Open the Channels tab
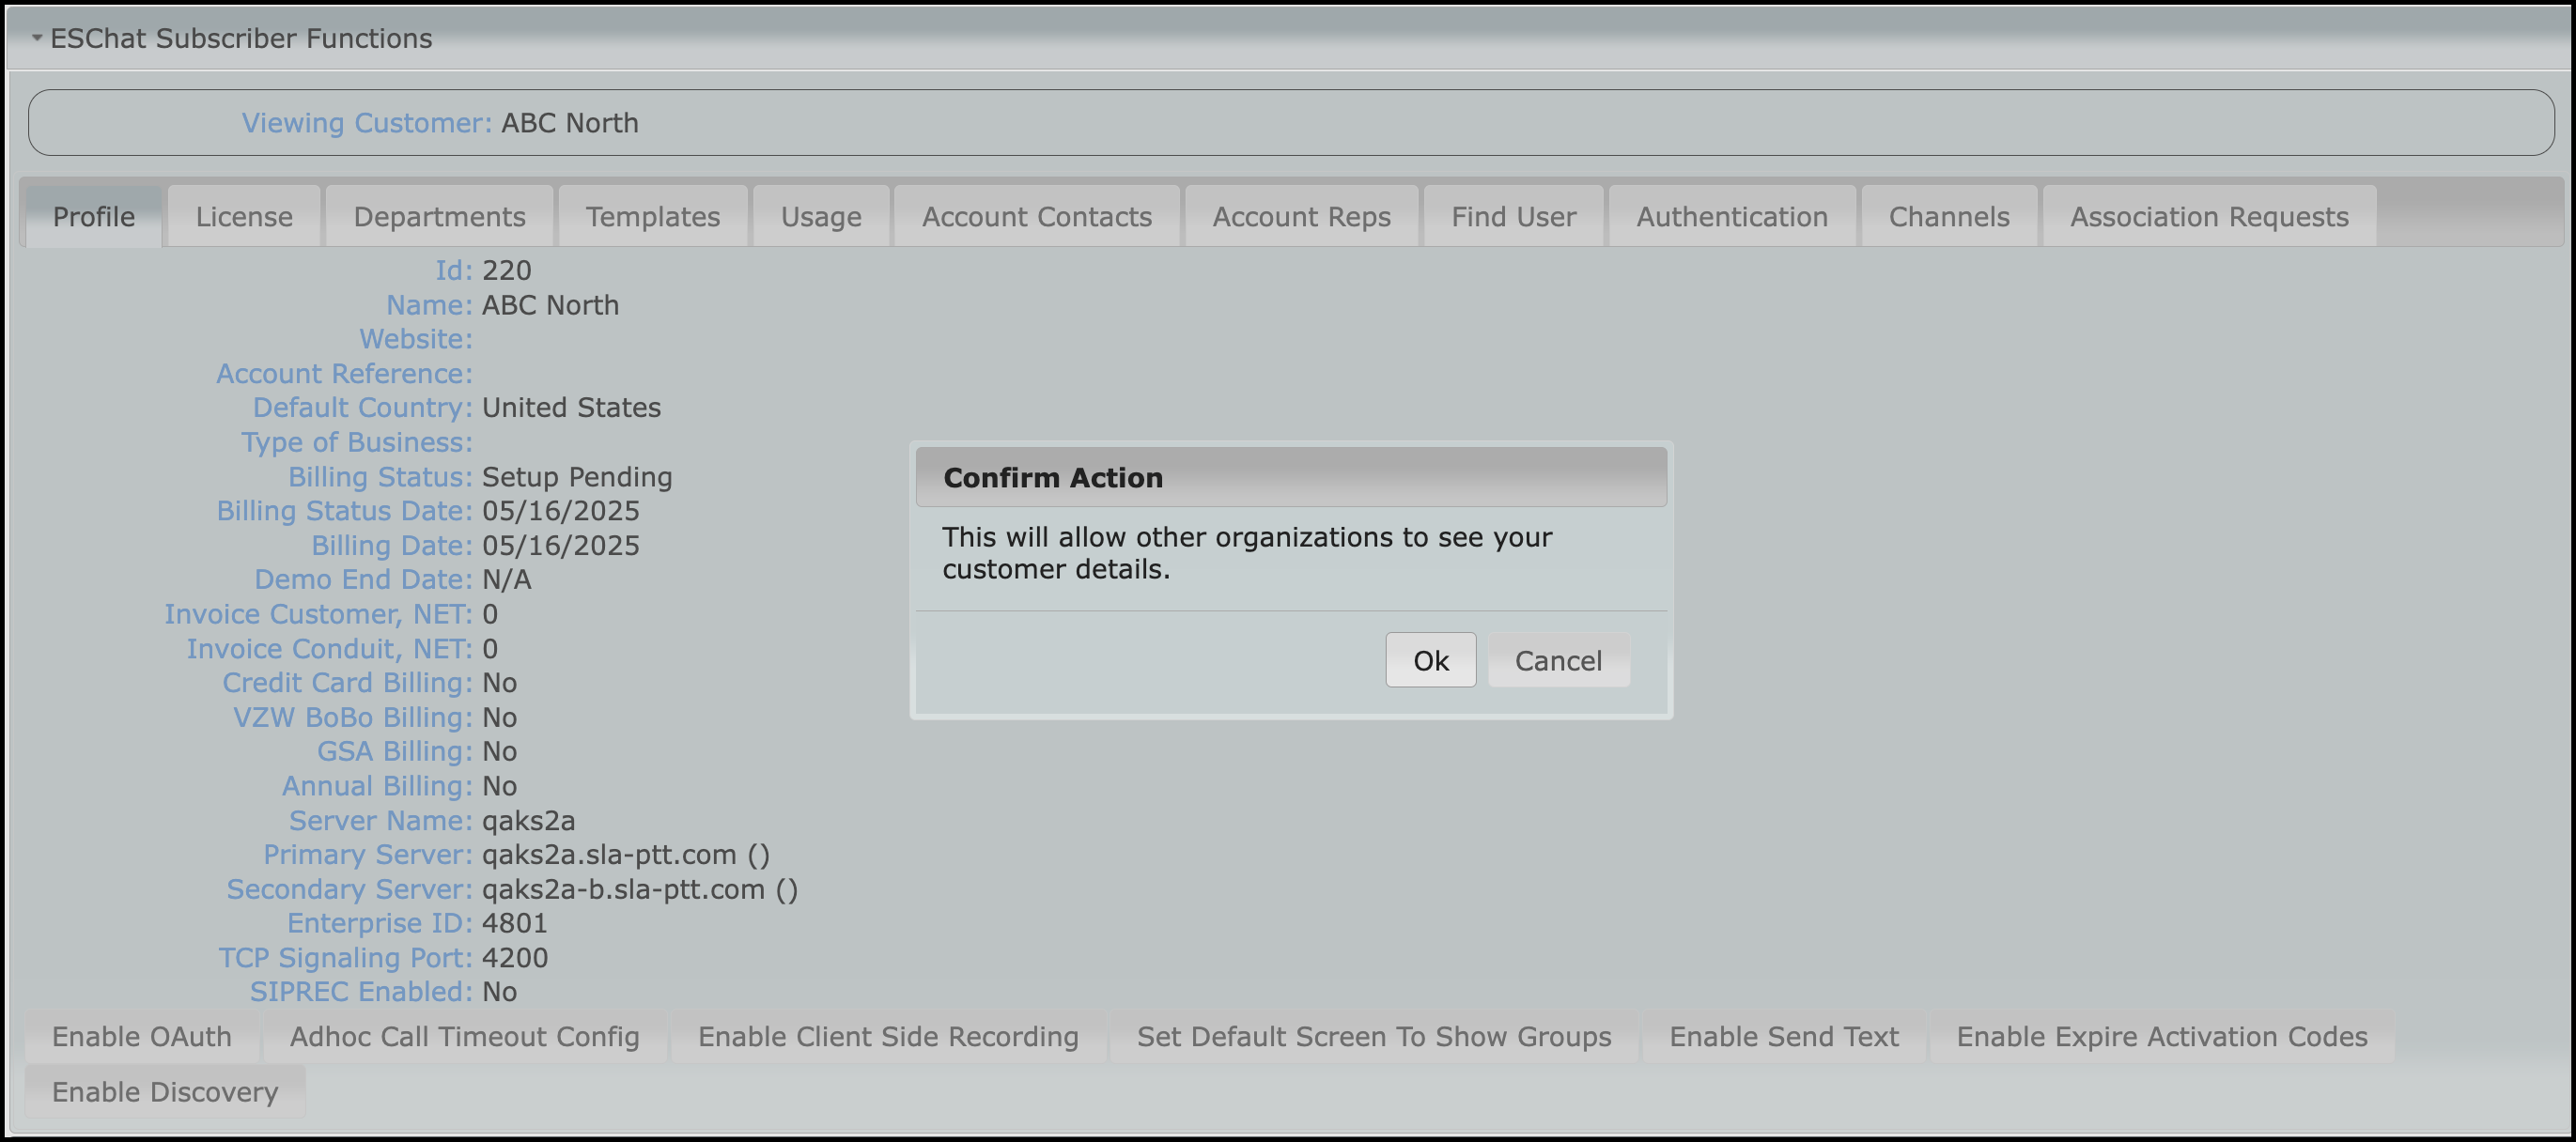Image resolution: width=2576 pixels, height=1142 pixels. click(1949, 216)
